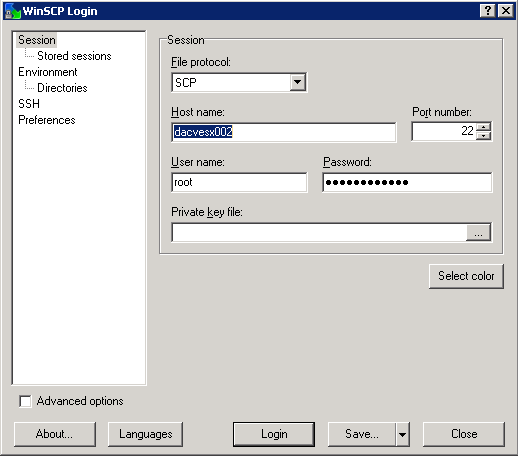Increase the port number with up arrow
This screenshot has width=518, height=456.
point(483,127)
